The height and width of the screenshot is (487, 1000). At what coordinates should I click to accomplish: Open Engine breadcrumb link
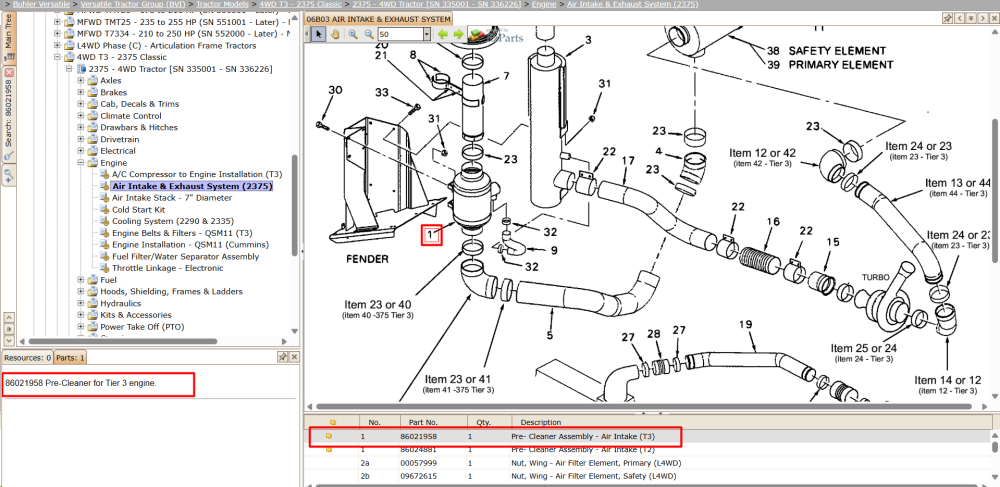(544, 4)
